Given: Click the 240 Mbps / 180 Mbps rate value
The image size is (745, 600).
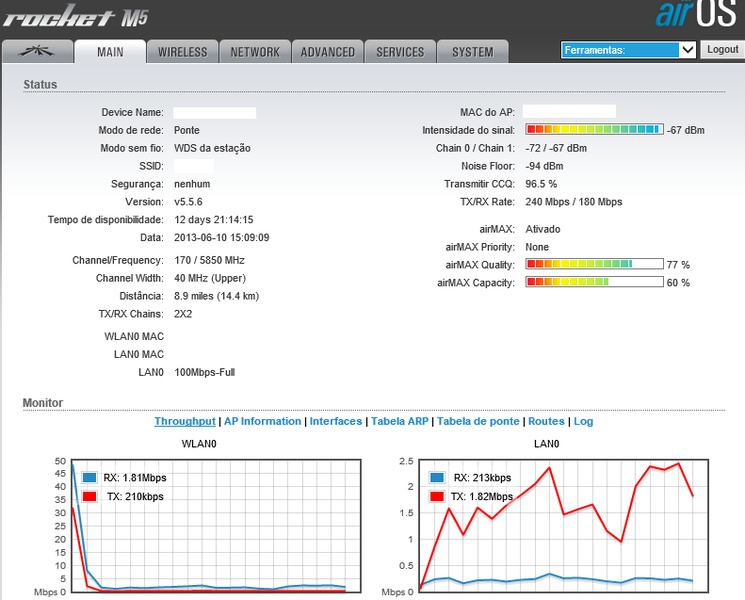Looking at the screenshot, I should pyautogui.click(x=573, y=202).
